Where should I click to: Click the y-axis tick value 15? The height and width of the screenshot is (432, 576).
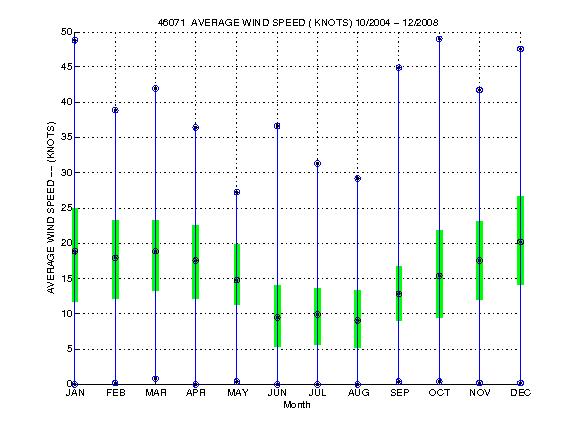[66, 278]
